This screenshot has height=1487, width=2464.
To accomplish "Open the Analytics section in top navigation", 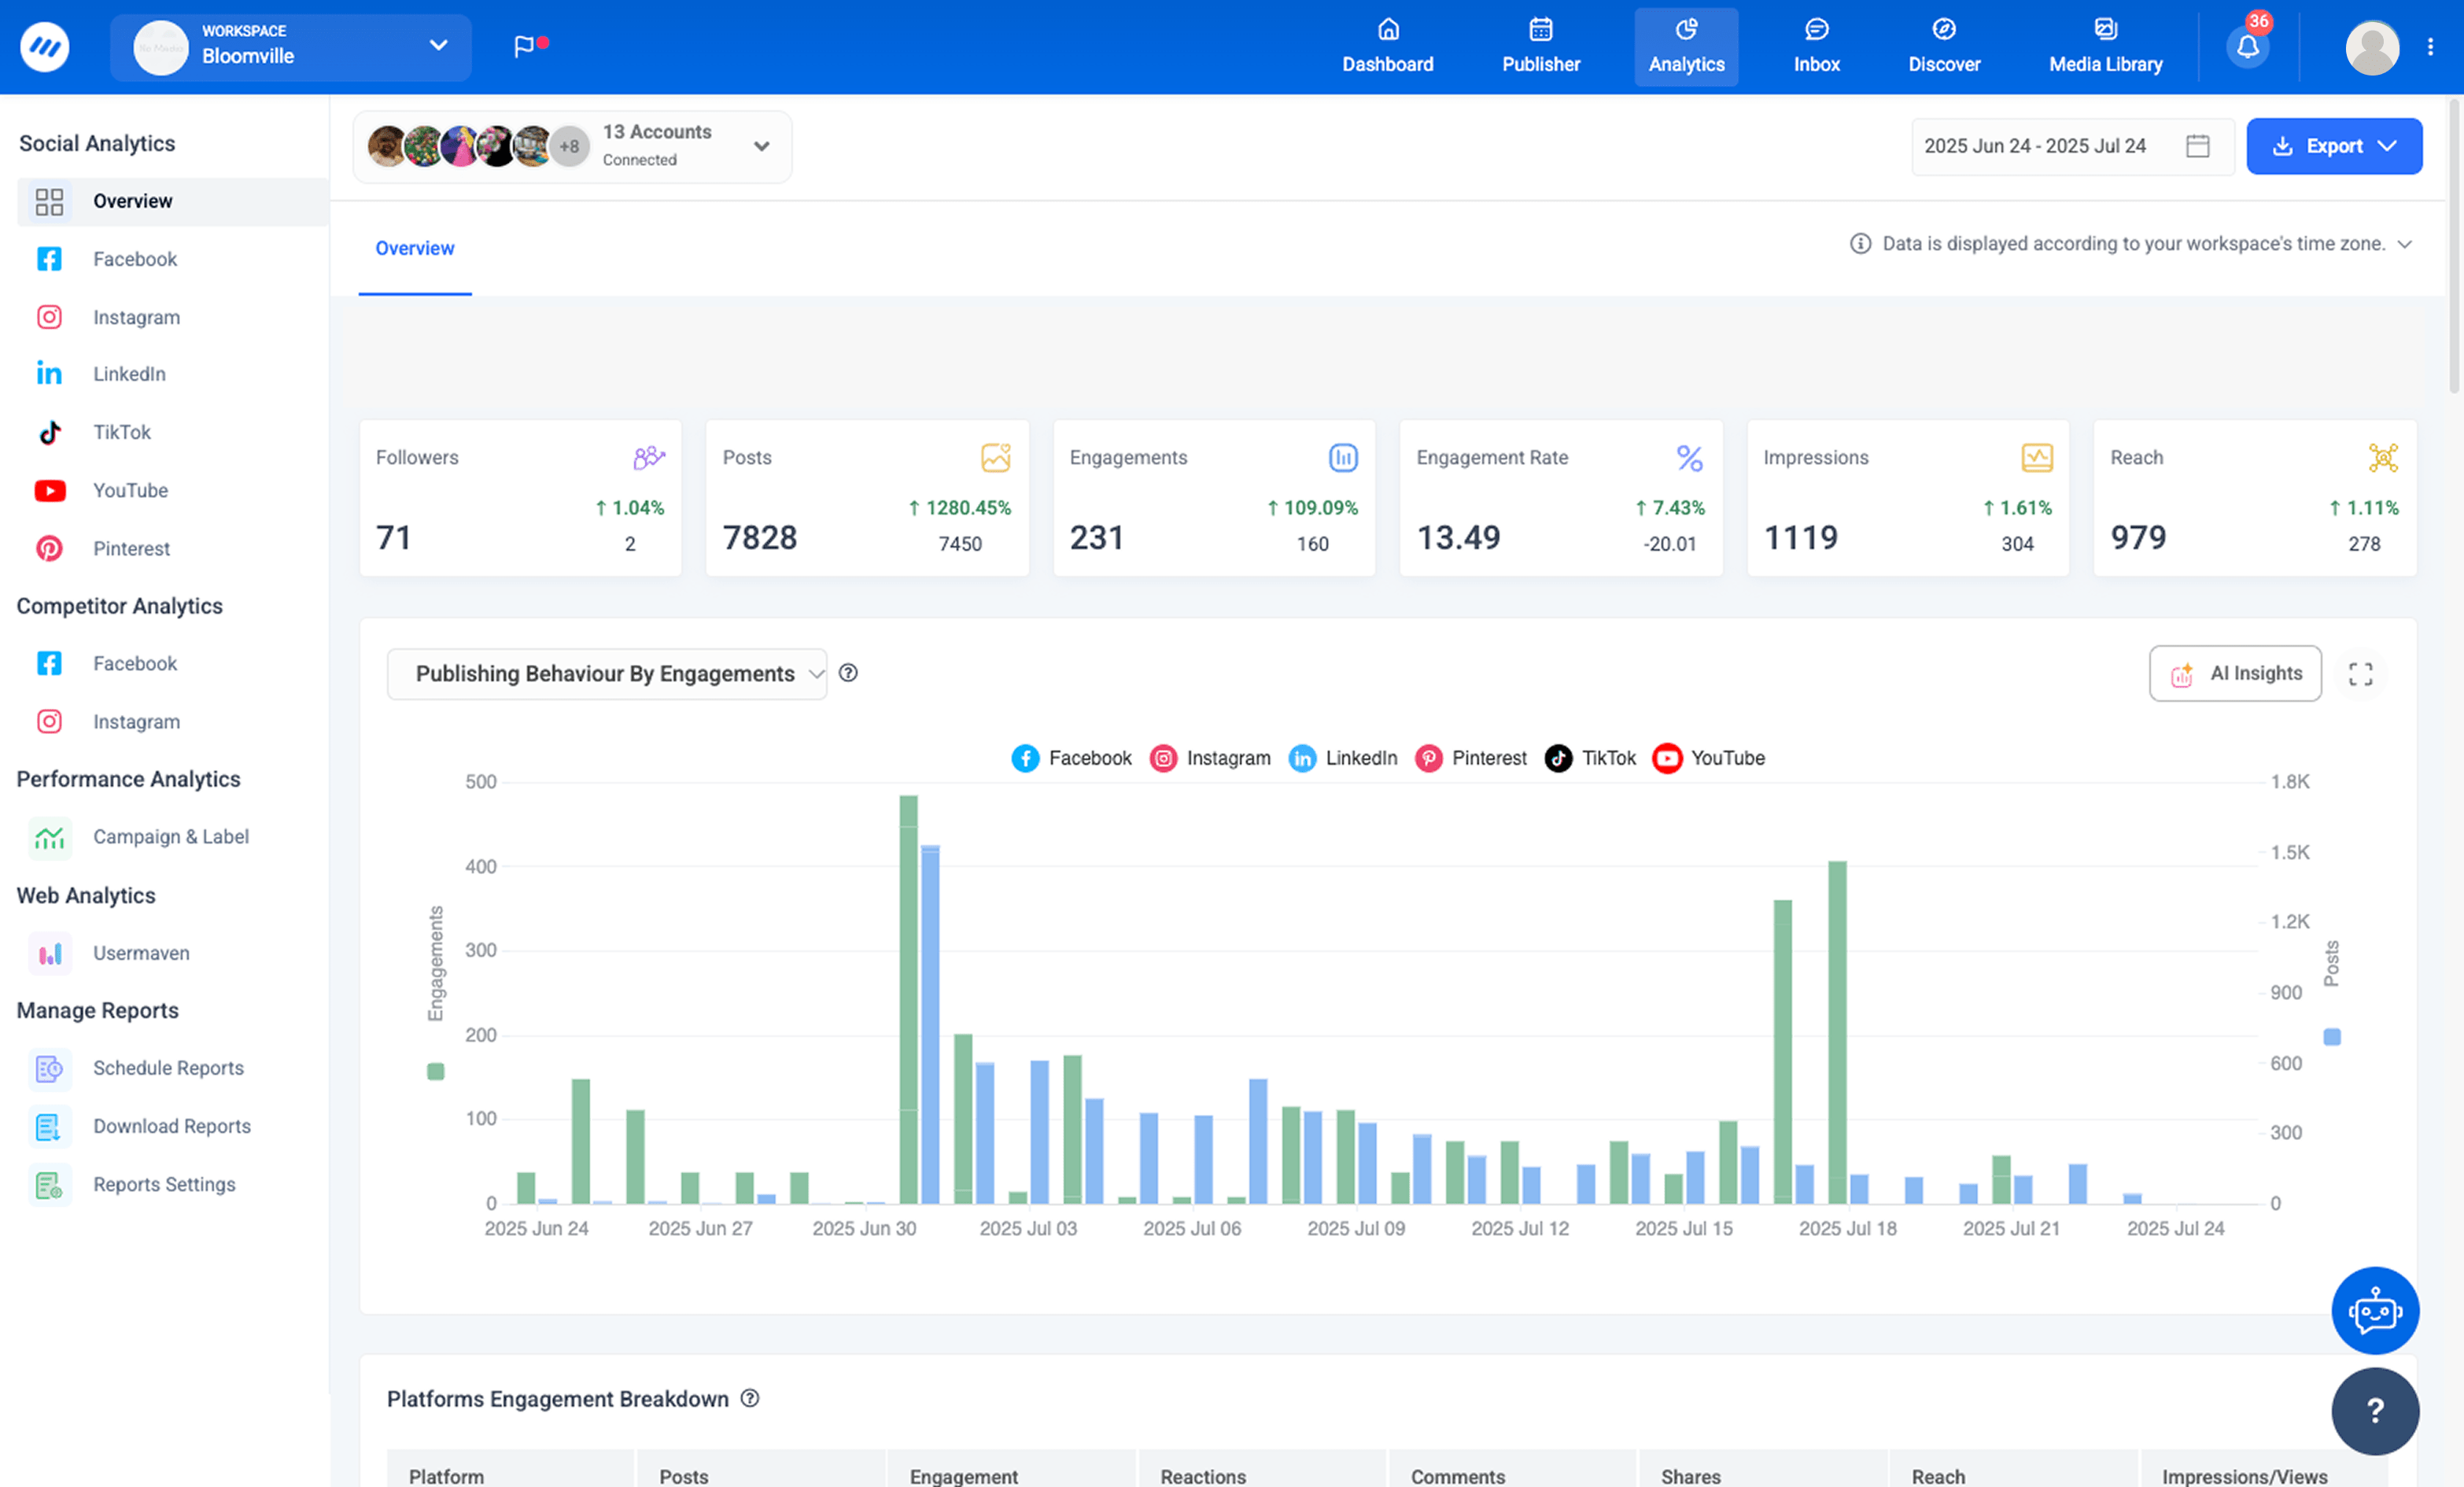I will pyautogui.click(x=1685, y=46).
